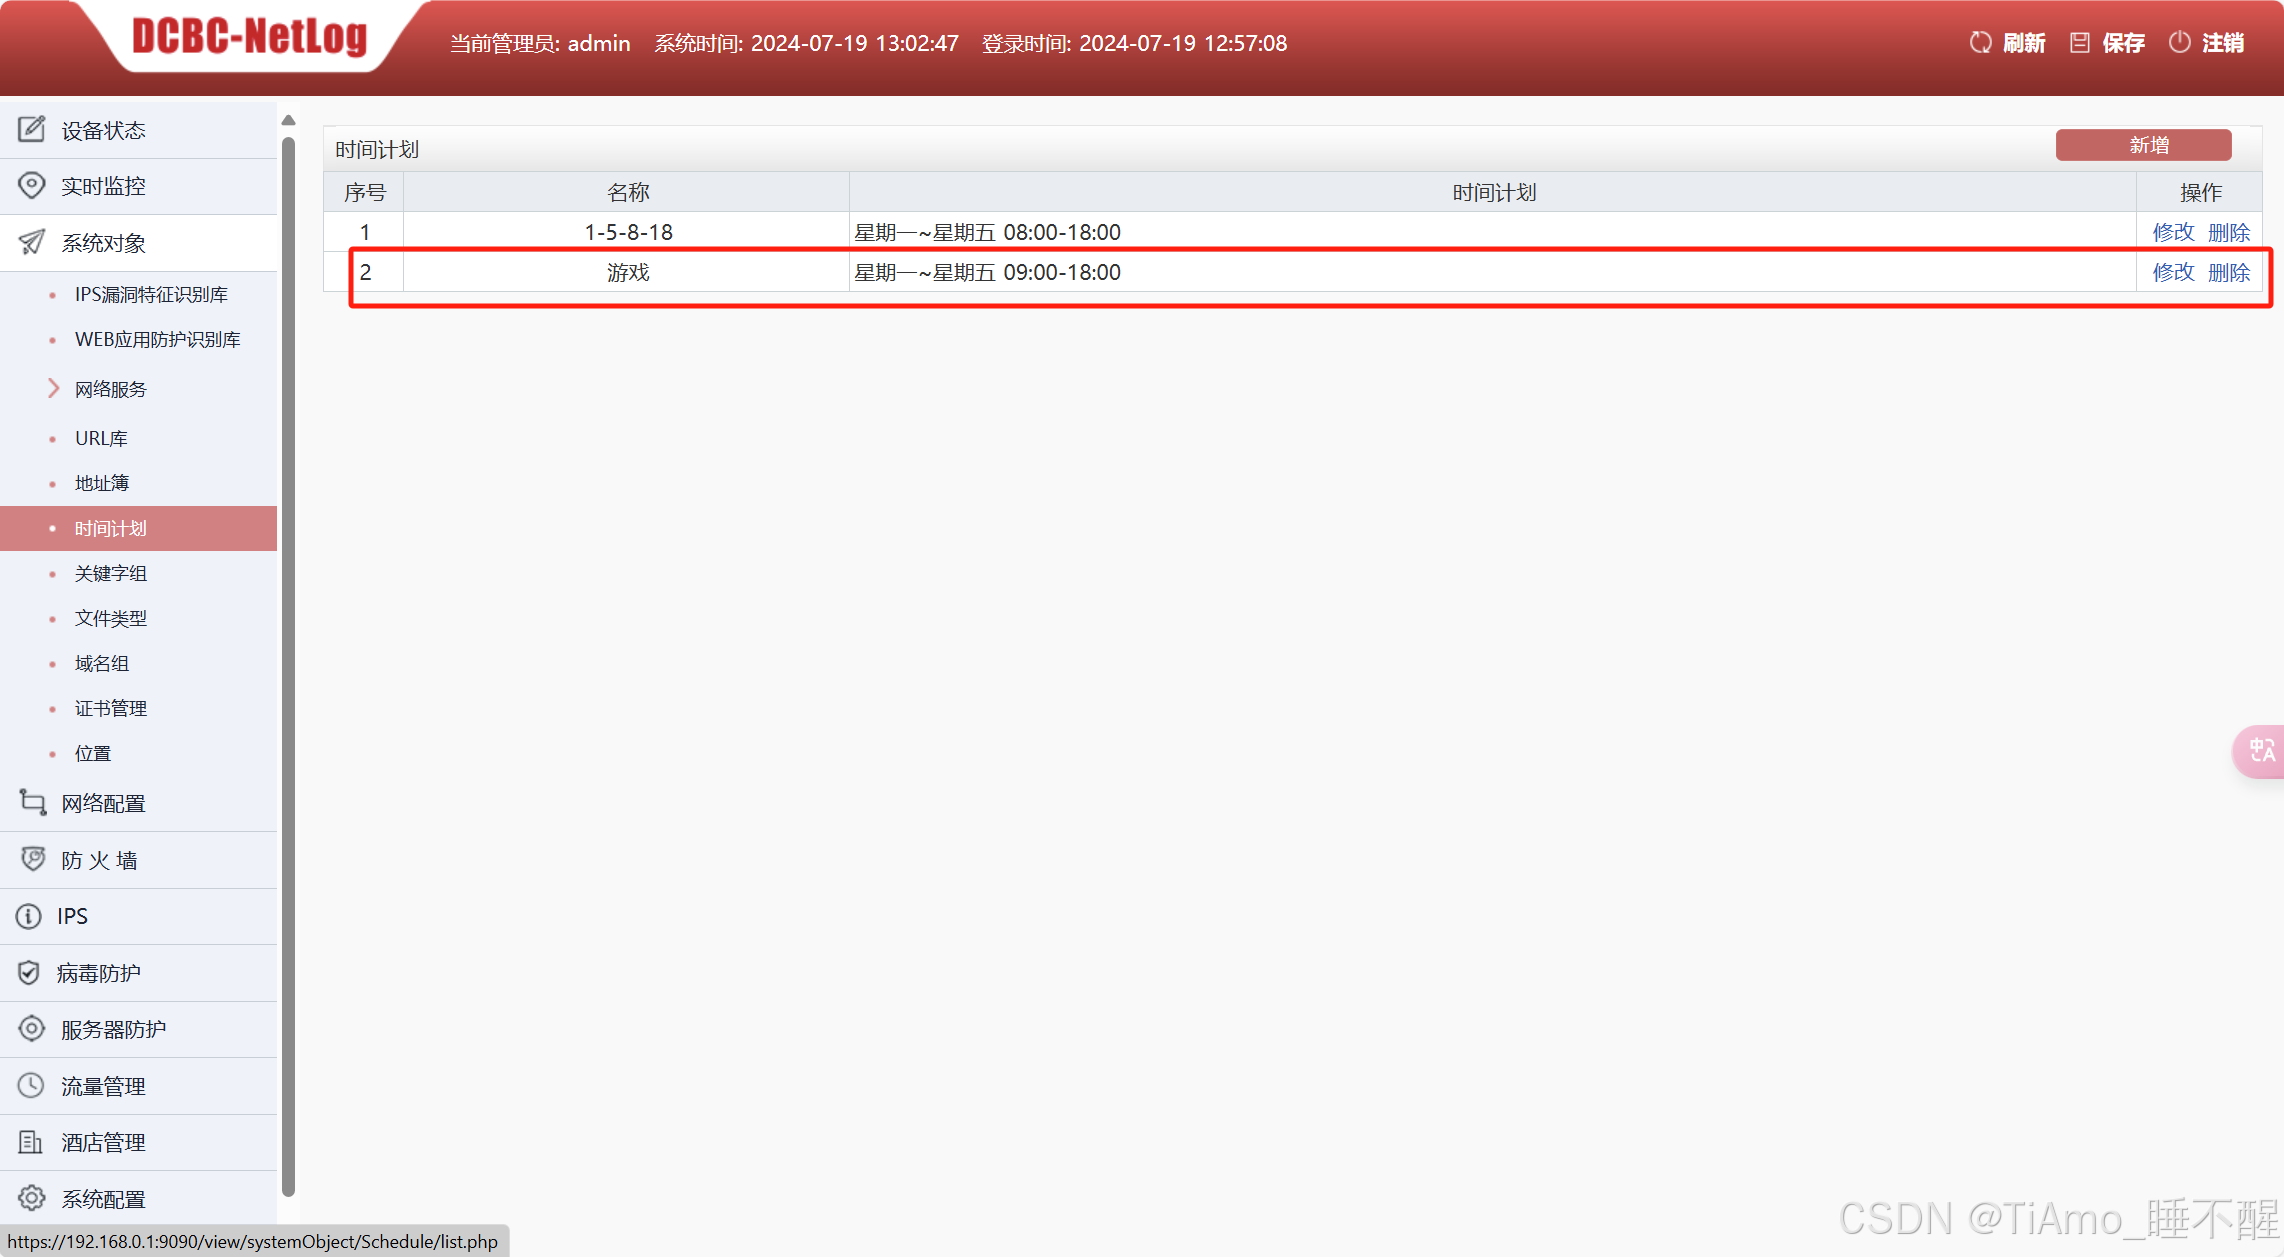Click the 设备状态 edit icon
This screenshot has height=1257, width=2284.
coord(32,129)
